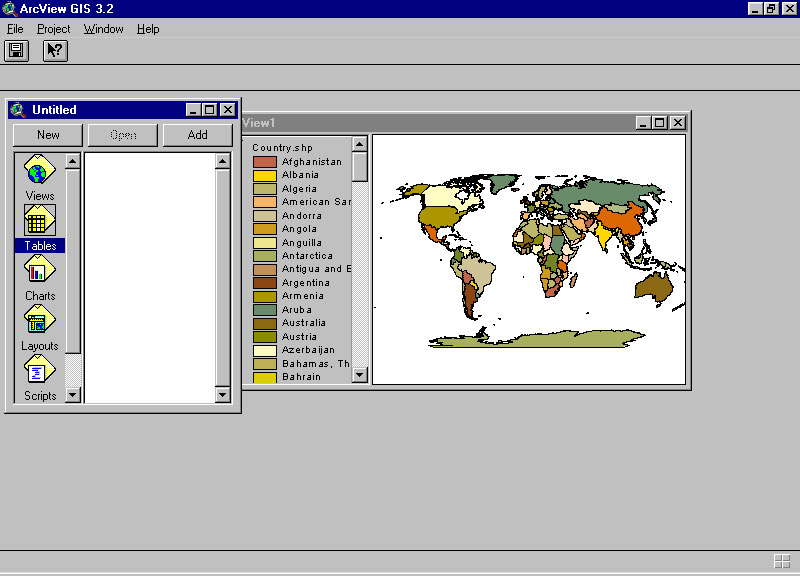Select the Views icon in project window
This screenshot has width=800, height=576.
point(40,171)
